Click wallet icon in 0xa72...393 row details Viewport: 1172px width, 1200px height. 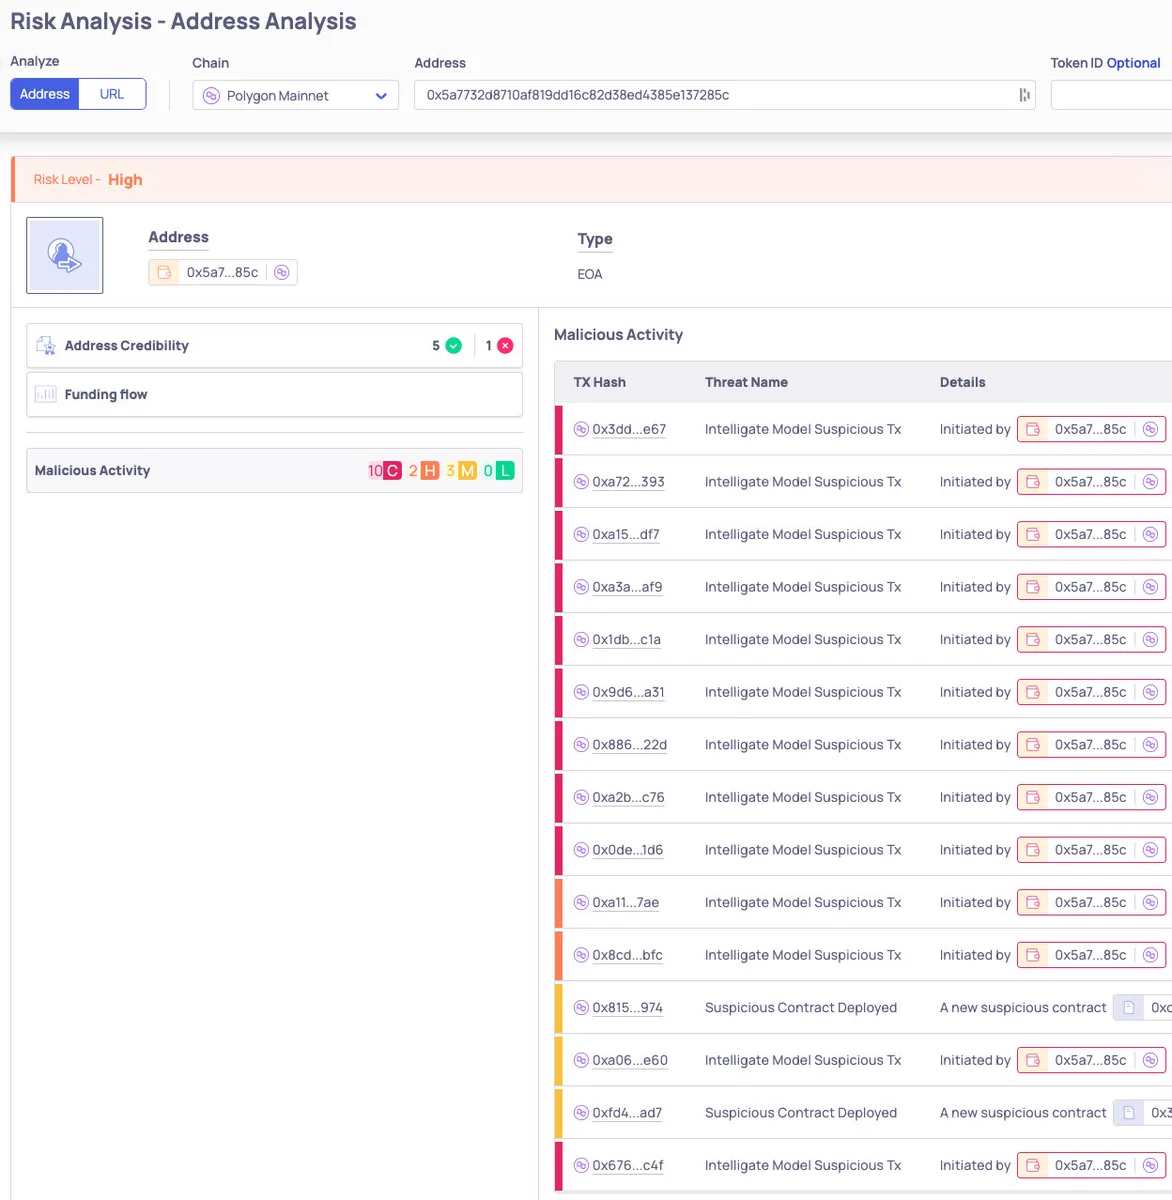(x=1033, y=482)
